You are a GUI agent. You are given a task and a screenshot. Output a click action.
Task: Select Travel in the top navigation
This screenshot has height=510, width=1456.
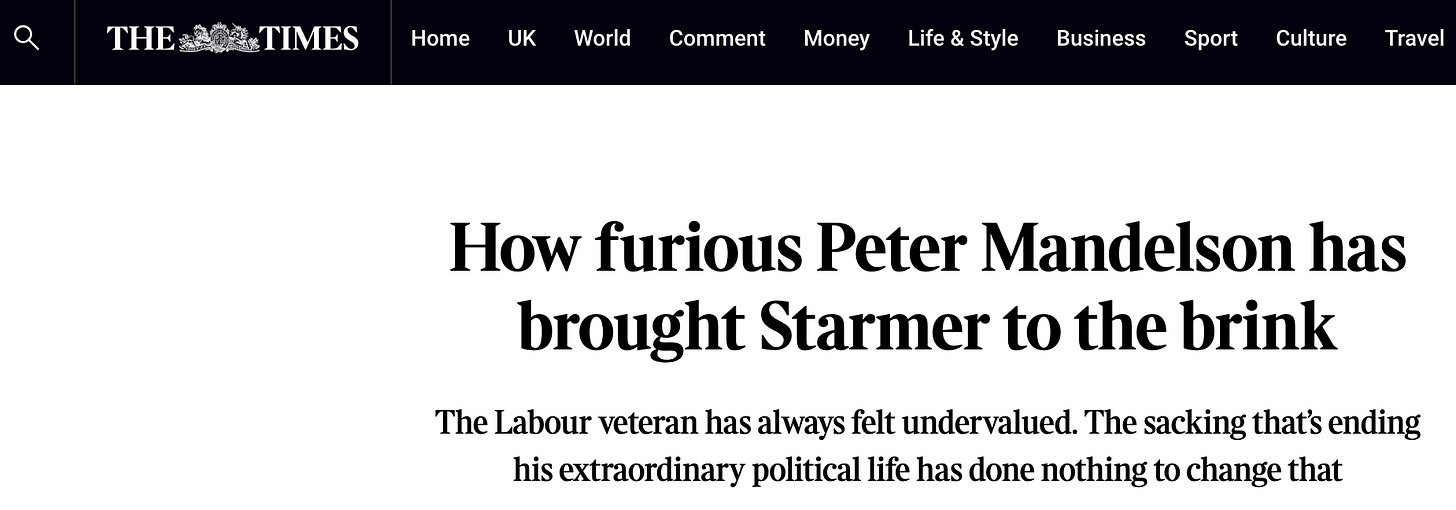coord(1415,38)
